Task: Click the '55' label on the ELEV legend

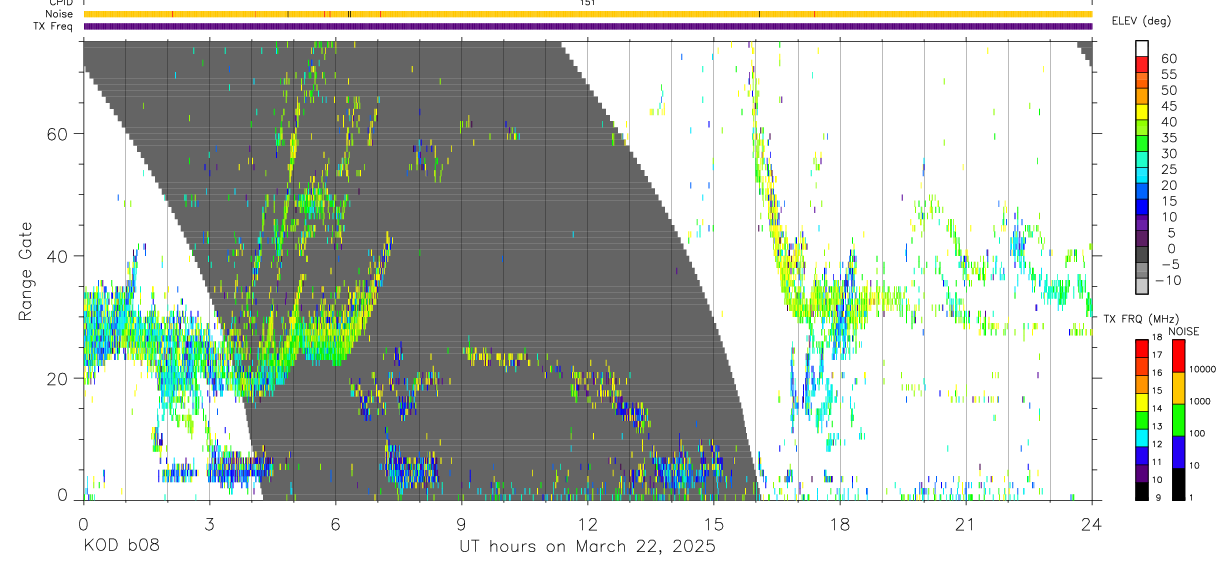Action: click(x=1167, y=74)
